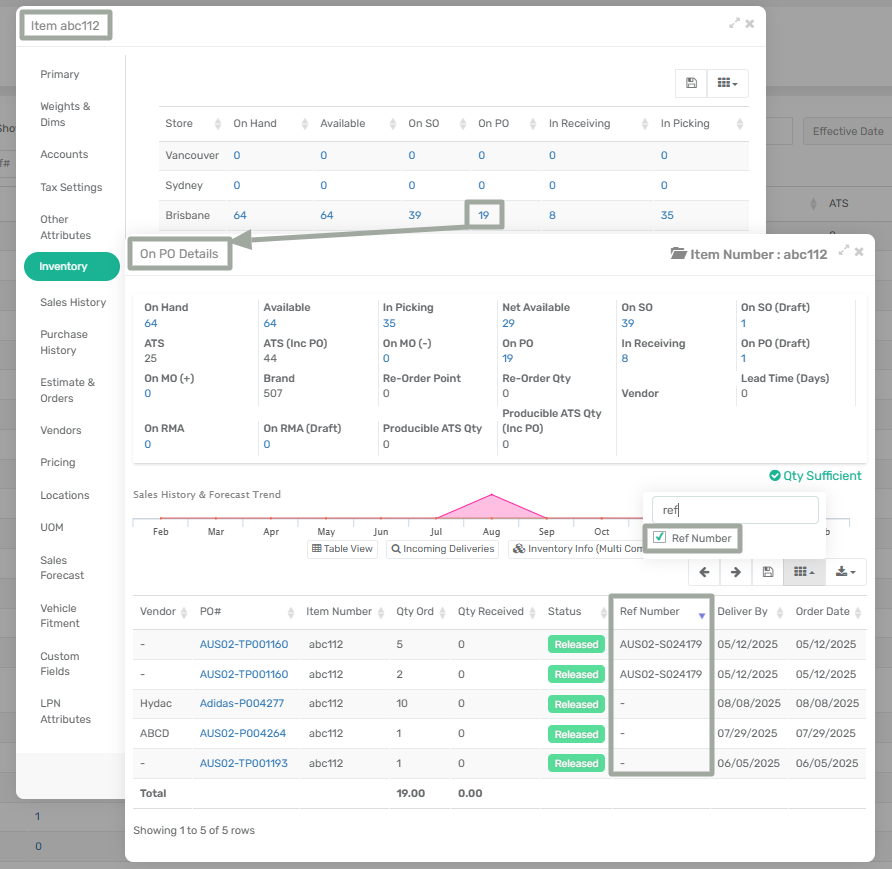892x869 pixels.
Task: Switch to the Pricing tab
Action: pos(58,462)
